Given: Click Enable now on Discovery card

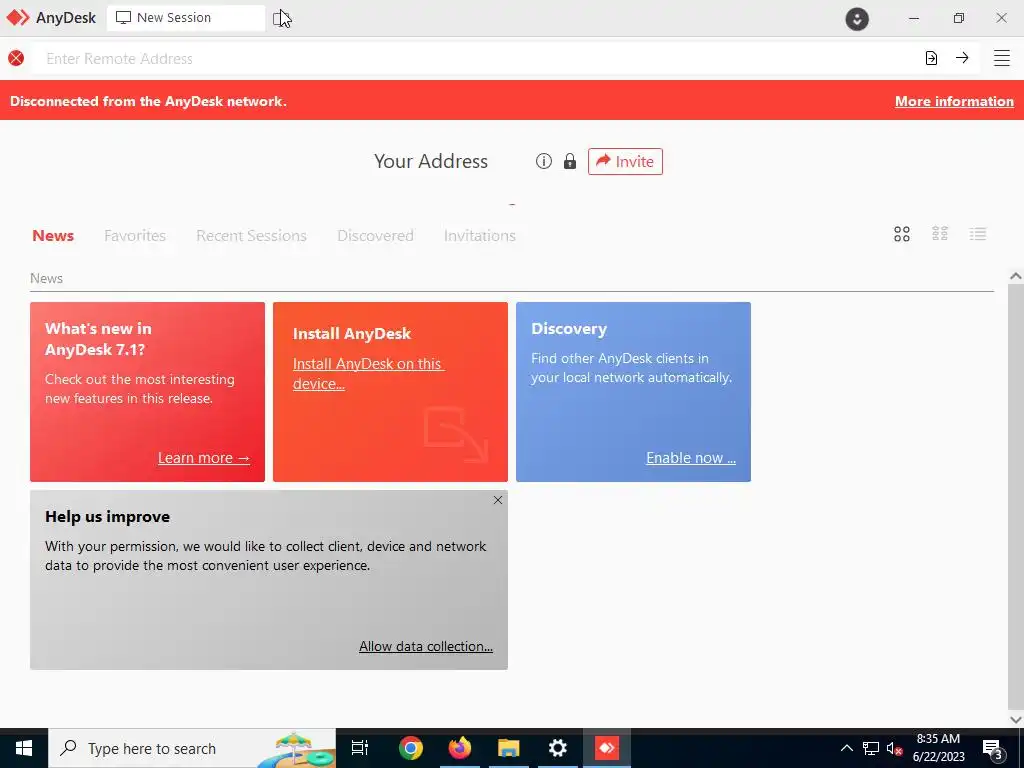Looking at the screenshot, I should click(691, 458).
